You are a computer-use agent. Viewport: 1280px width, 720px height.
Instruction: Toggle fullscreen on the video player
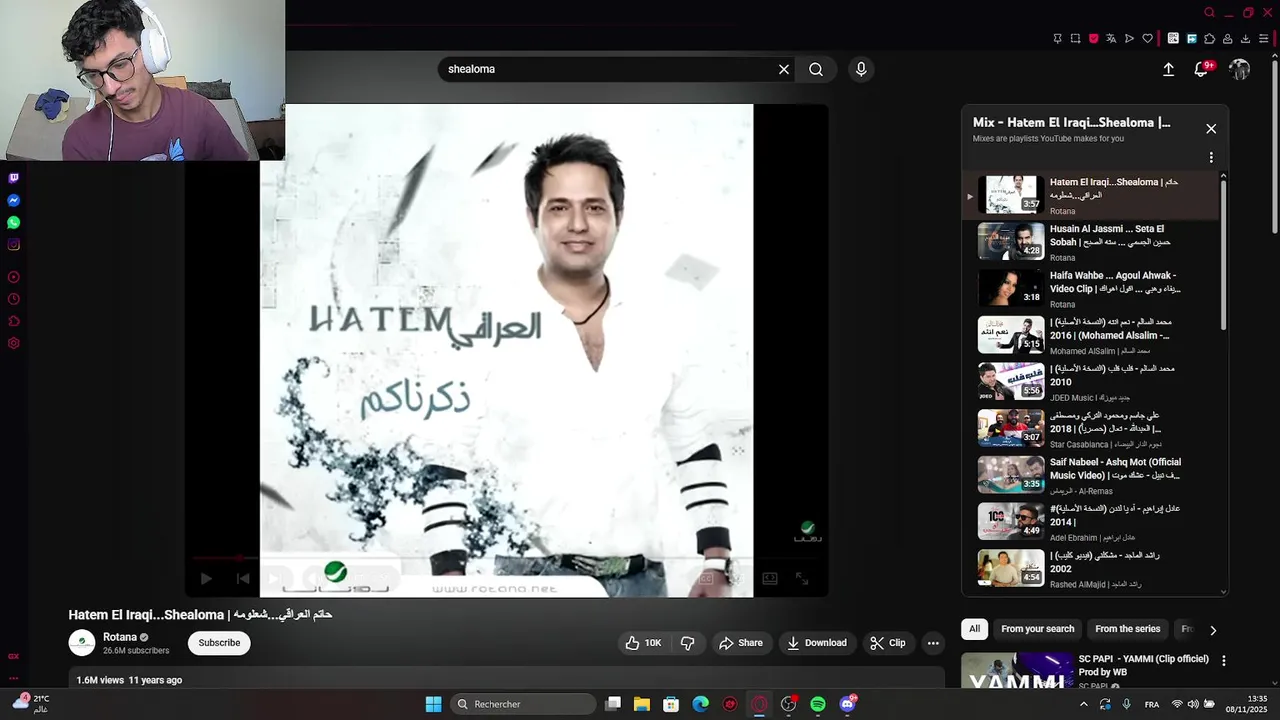pos(802,578)
